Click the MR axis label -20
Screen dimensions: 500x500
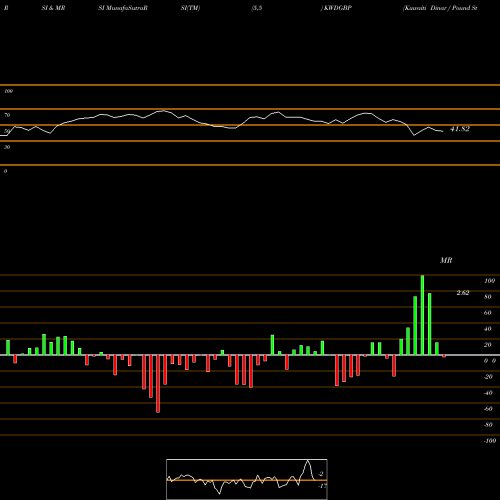pyautogui.click(x=488, y=377)
